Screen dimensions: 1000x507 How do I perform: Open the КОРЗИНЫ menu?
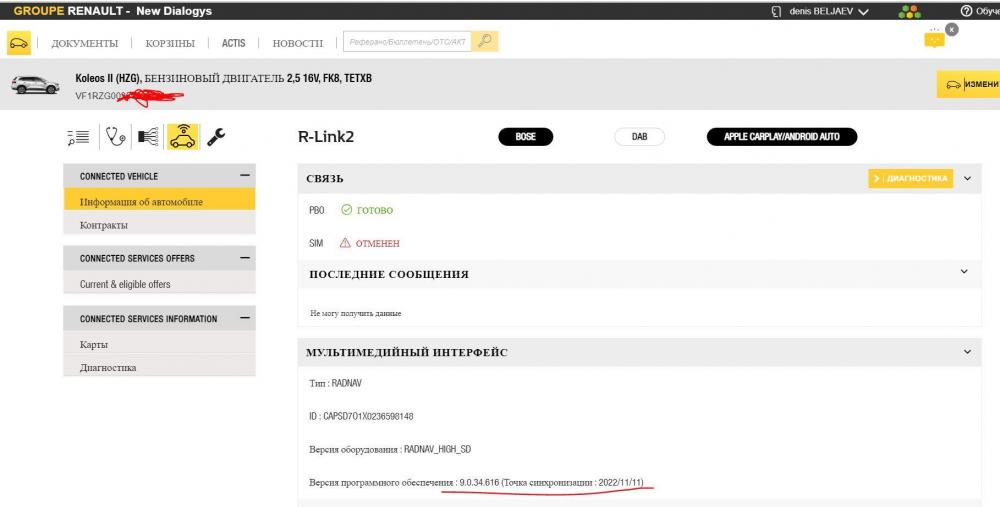pos(170,43)
